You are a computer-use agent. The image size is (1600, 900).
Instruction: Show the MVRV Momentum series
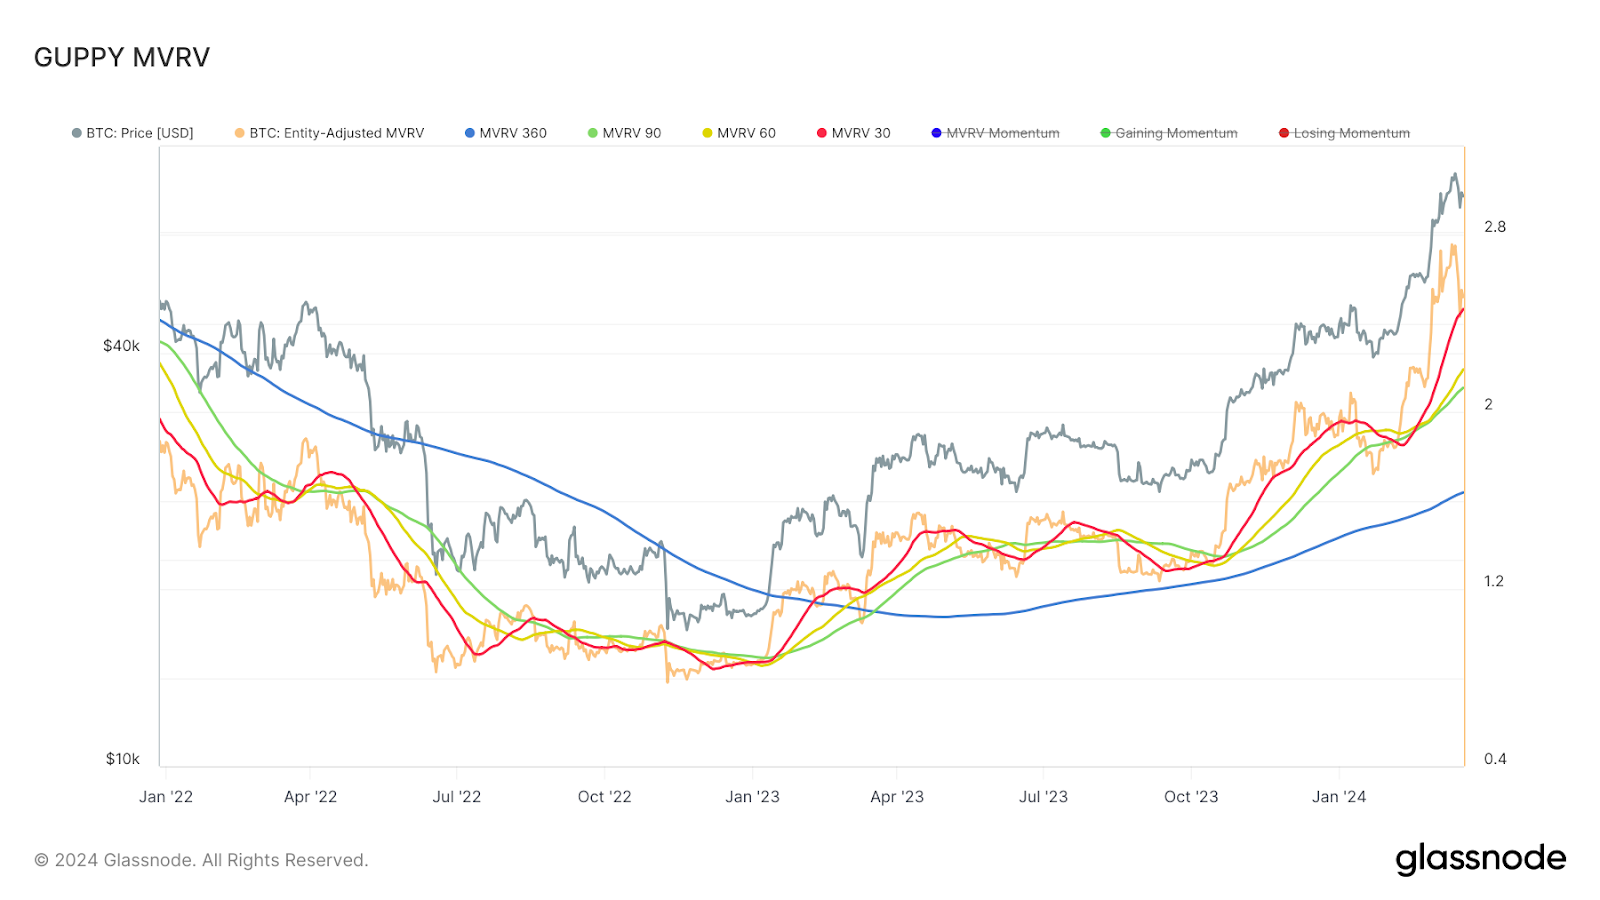[995, 133]
